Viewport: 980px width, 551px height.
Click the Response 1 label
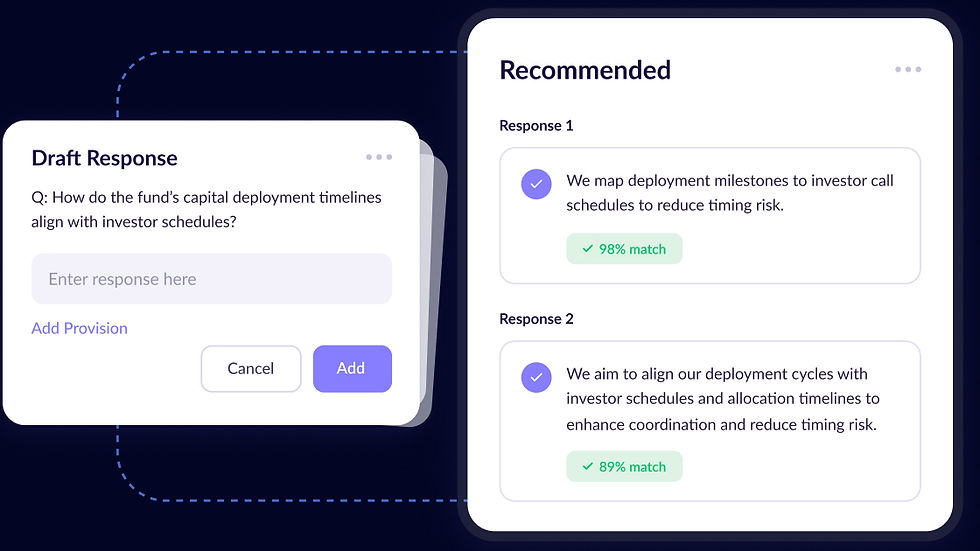coord(536,126)
